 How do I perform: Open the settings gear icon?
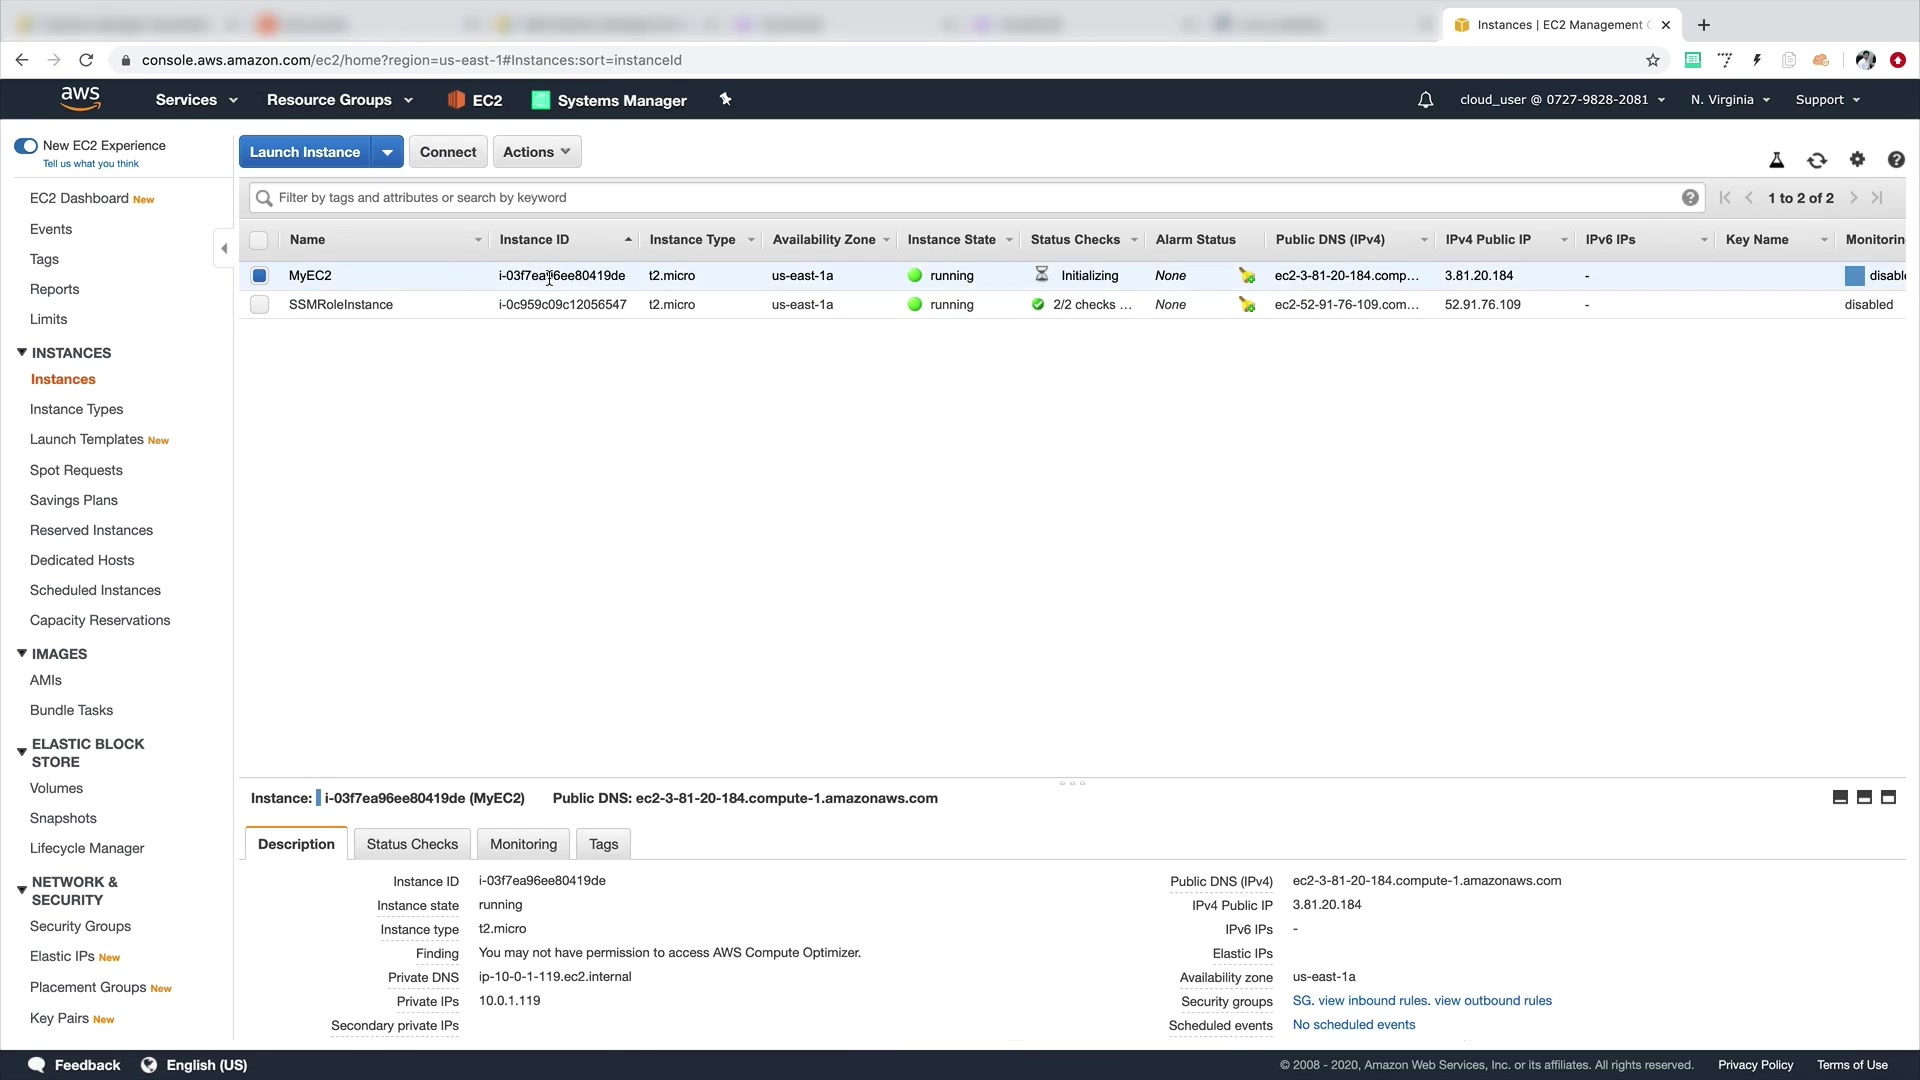pyautogui.click(x=1857, y=160)
